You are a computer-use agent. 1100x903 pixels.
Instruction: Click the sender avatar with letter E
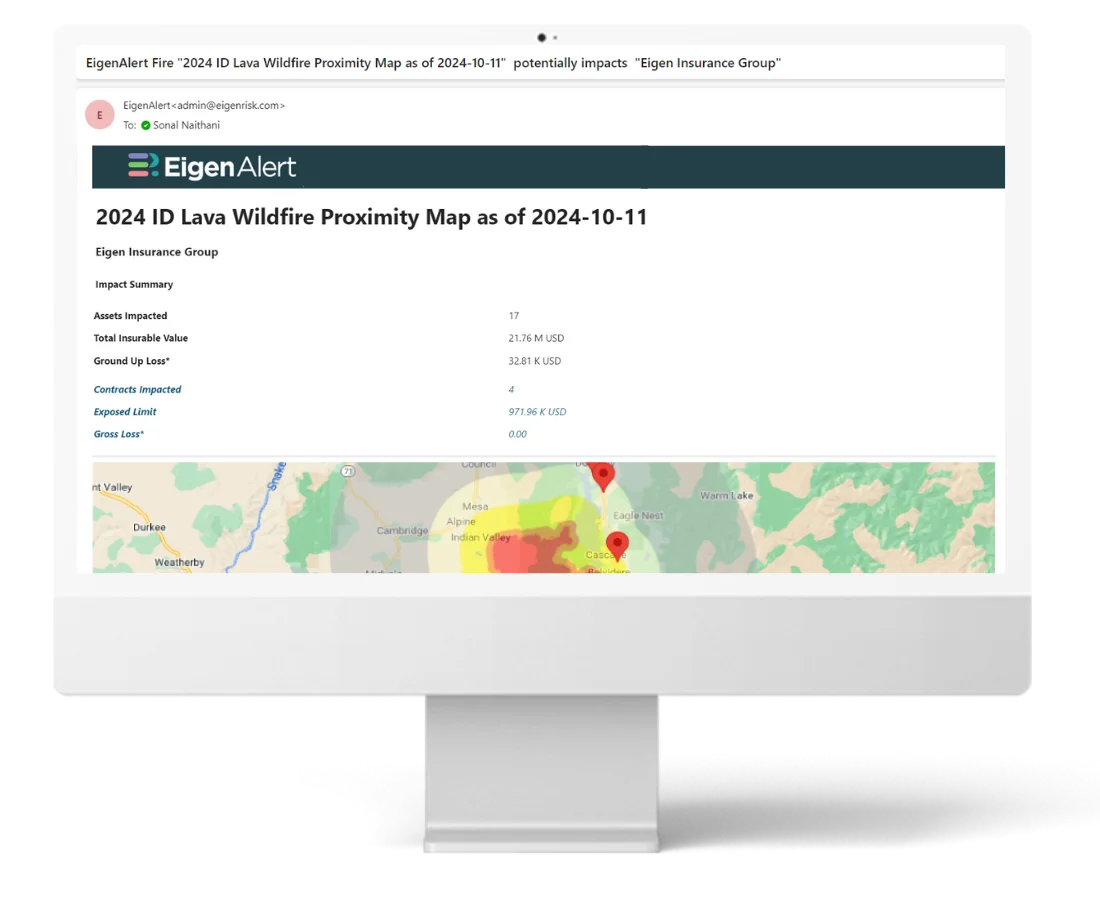100,115
